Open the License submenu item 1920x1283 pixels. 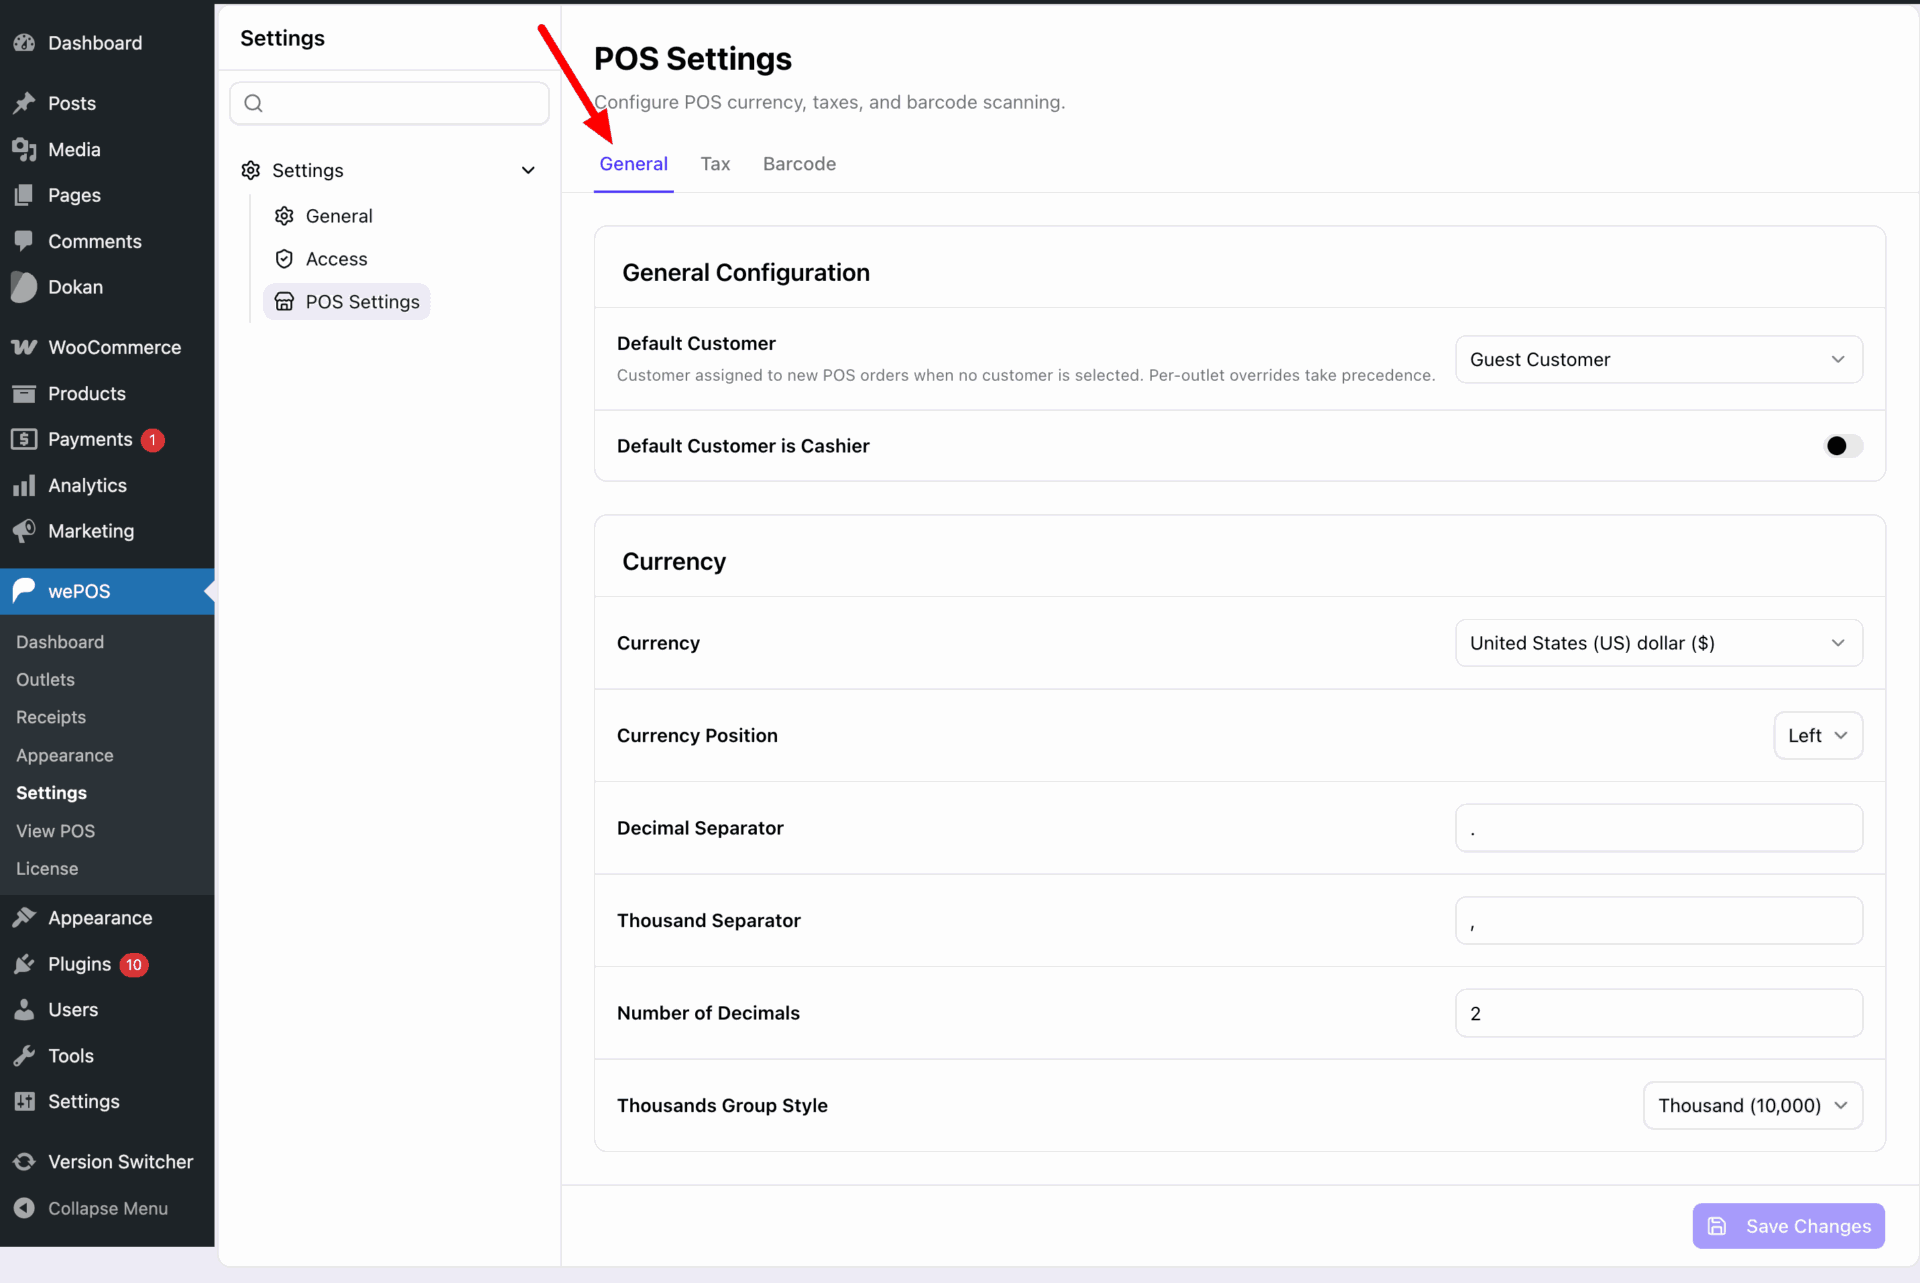47,869
